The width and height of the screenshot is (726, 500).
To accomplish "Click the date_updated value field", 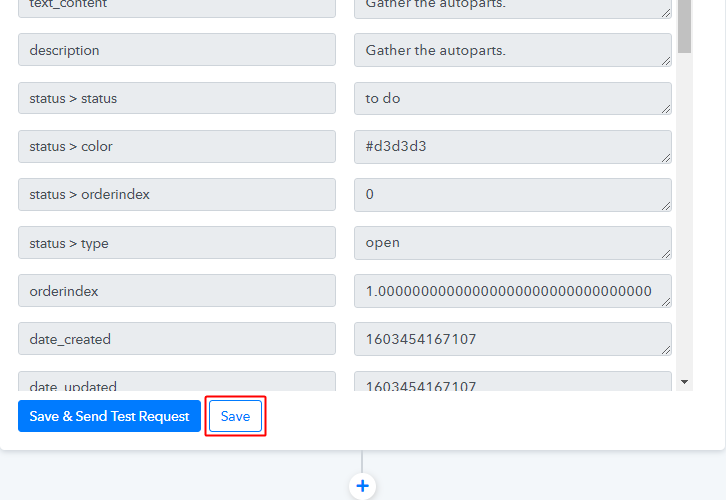I will click(x=513, y=381).
